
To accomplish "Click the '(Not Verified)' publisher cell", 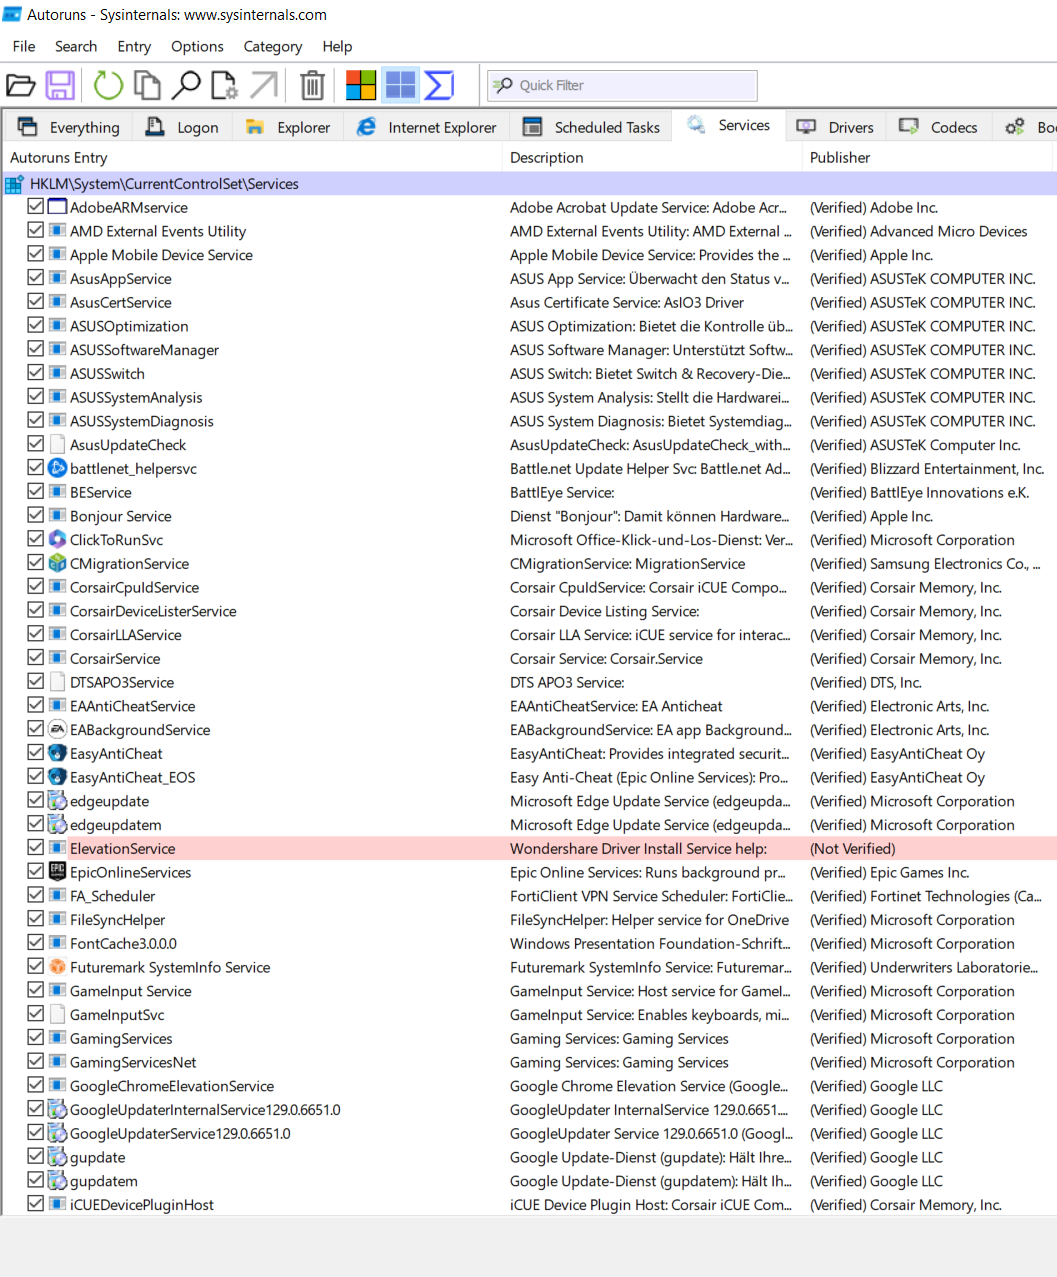I will click(x=853, y=849).
